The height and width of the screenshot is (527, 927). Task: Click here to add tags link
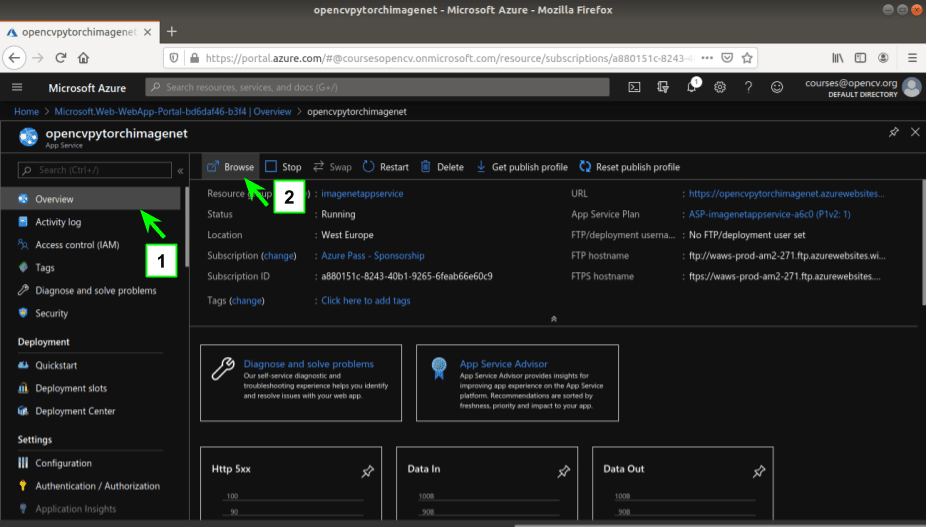click(x=365, y=300)
